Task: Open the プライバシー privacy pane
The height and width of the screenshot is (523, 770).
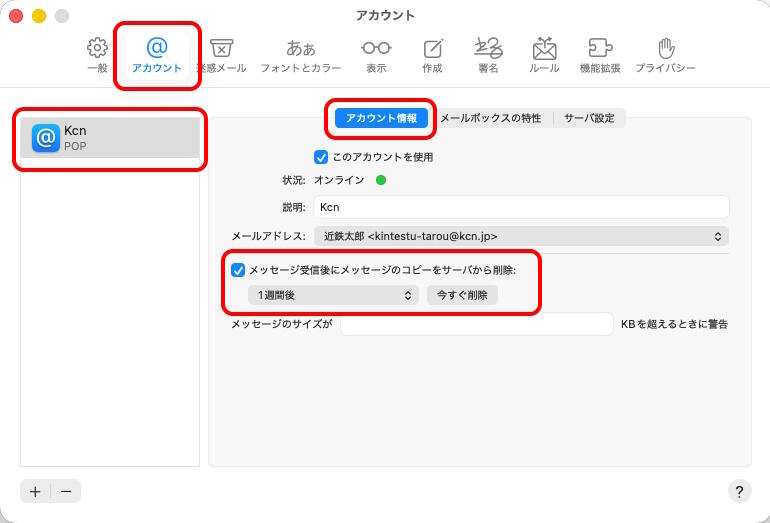Action: pyautogui.click(x=665, y=55)
